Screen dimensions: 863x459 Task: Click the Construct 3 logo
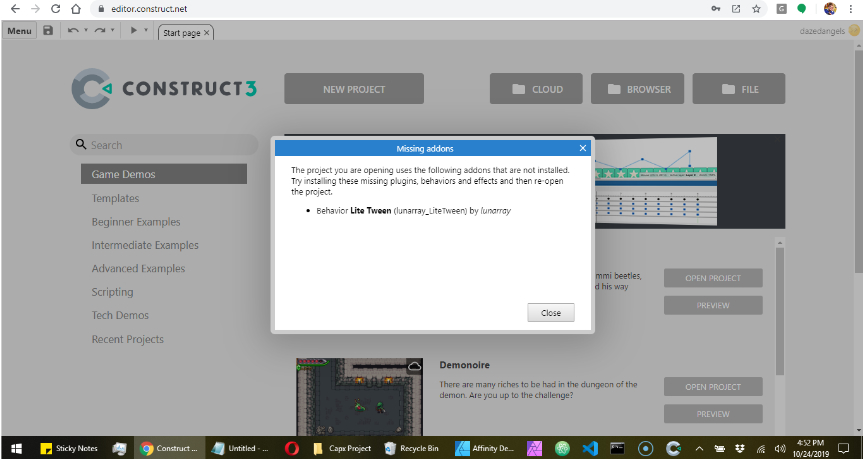pos(164,89)
